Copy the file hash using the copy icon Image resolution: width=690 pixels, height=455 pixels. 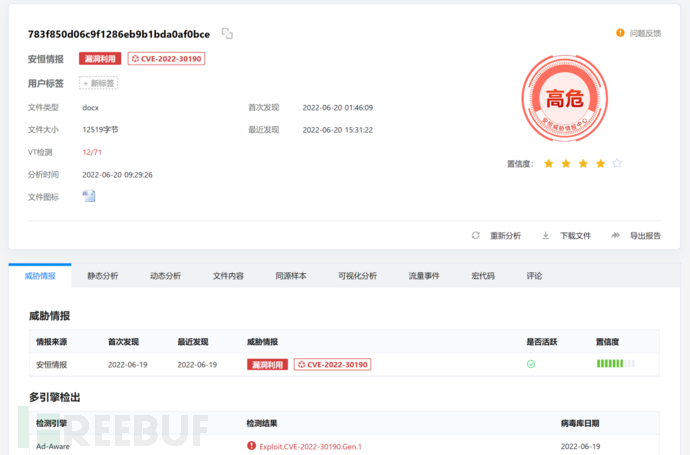click(227, 33)
